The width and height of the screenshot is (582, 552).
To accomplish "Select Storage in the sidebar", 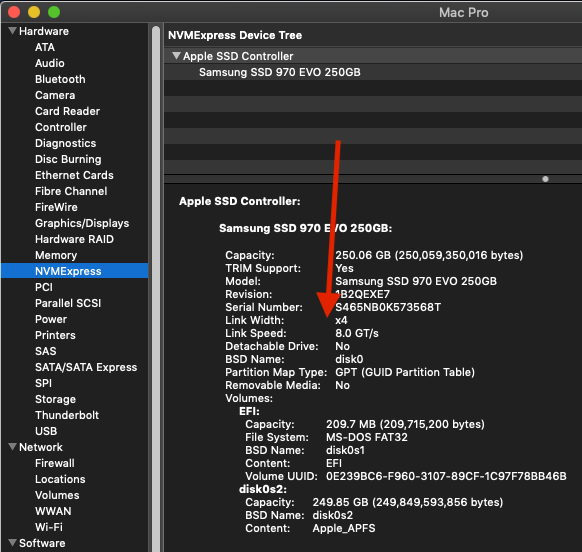I will 55,399.
